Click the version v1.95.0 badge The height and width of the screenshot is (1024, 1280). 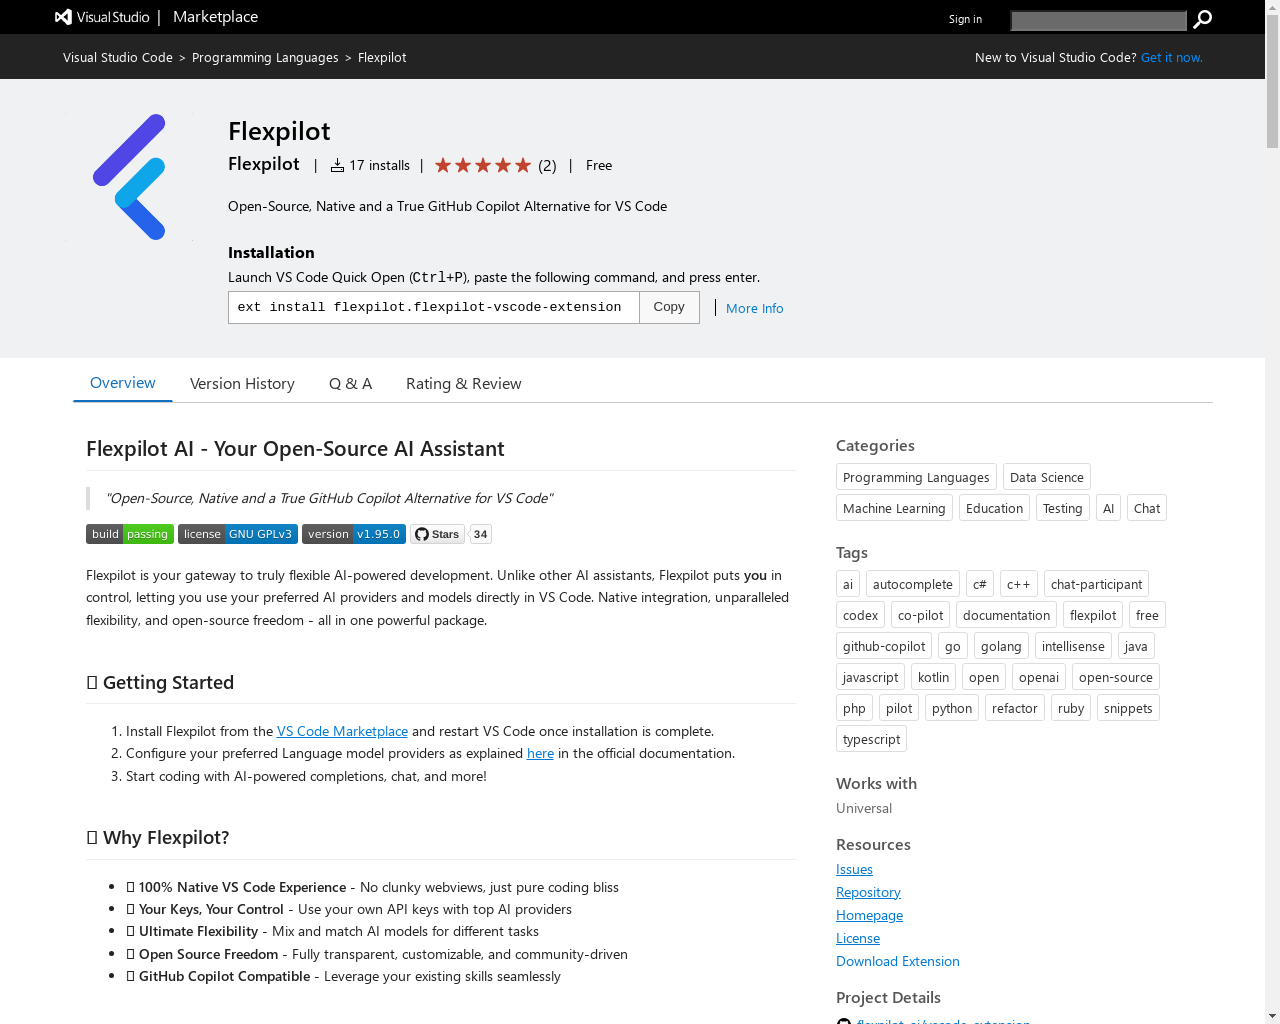coord(354,534)
